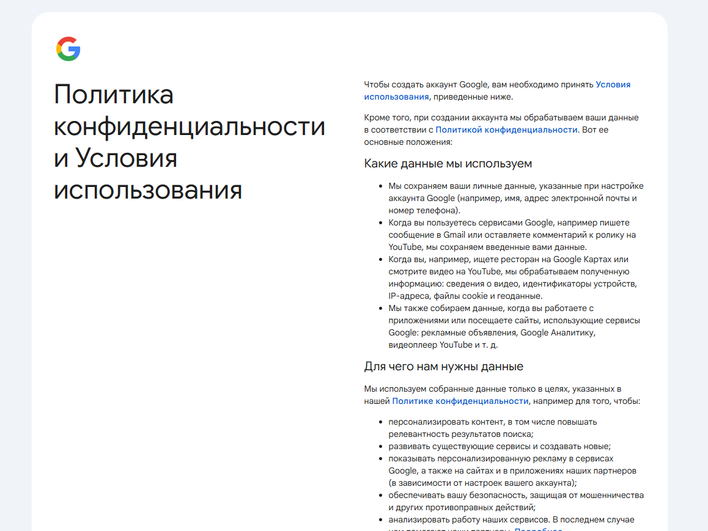This screenshot has width=708, height=531.
Task: Click the bullet "обеспечивать вашу безопасность"
Action: tap(516, 501)
